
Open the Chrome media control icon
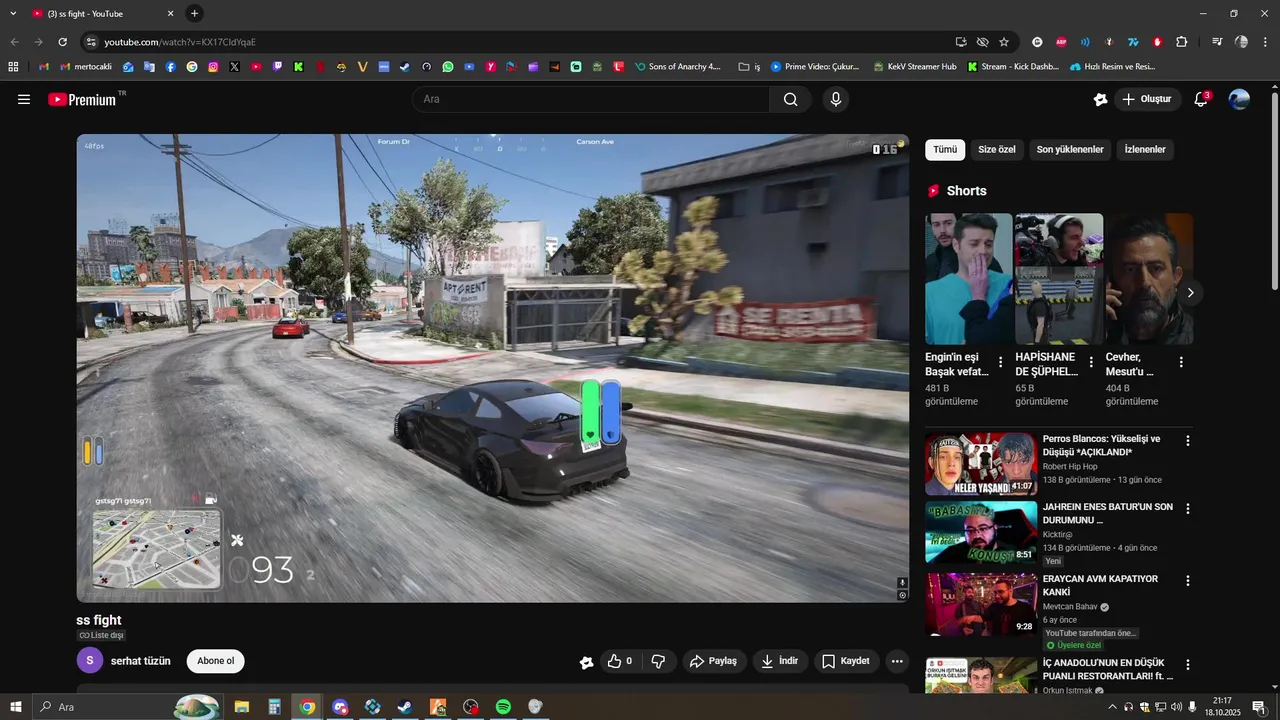pyautogui.click(x=1217, y=42)
